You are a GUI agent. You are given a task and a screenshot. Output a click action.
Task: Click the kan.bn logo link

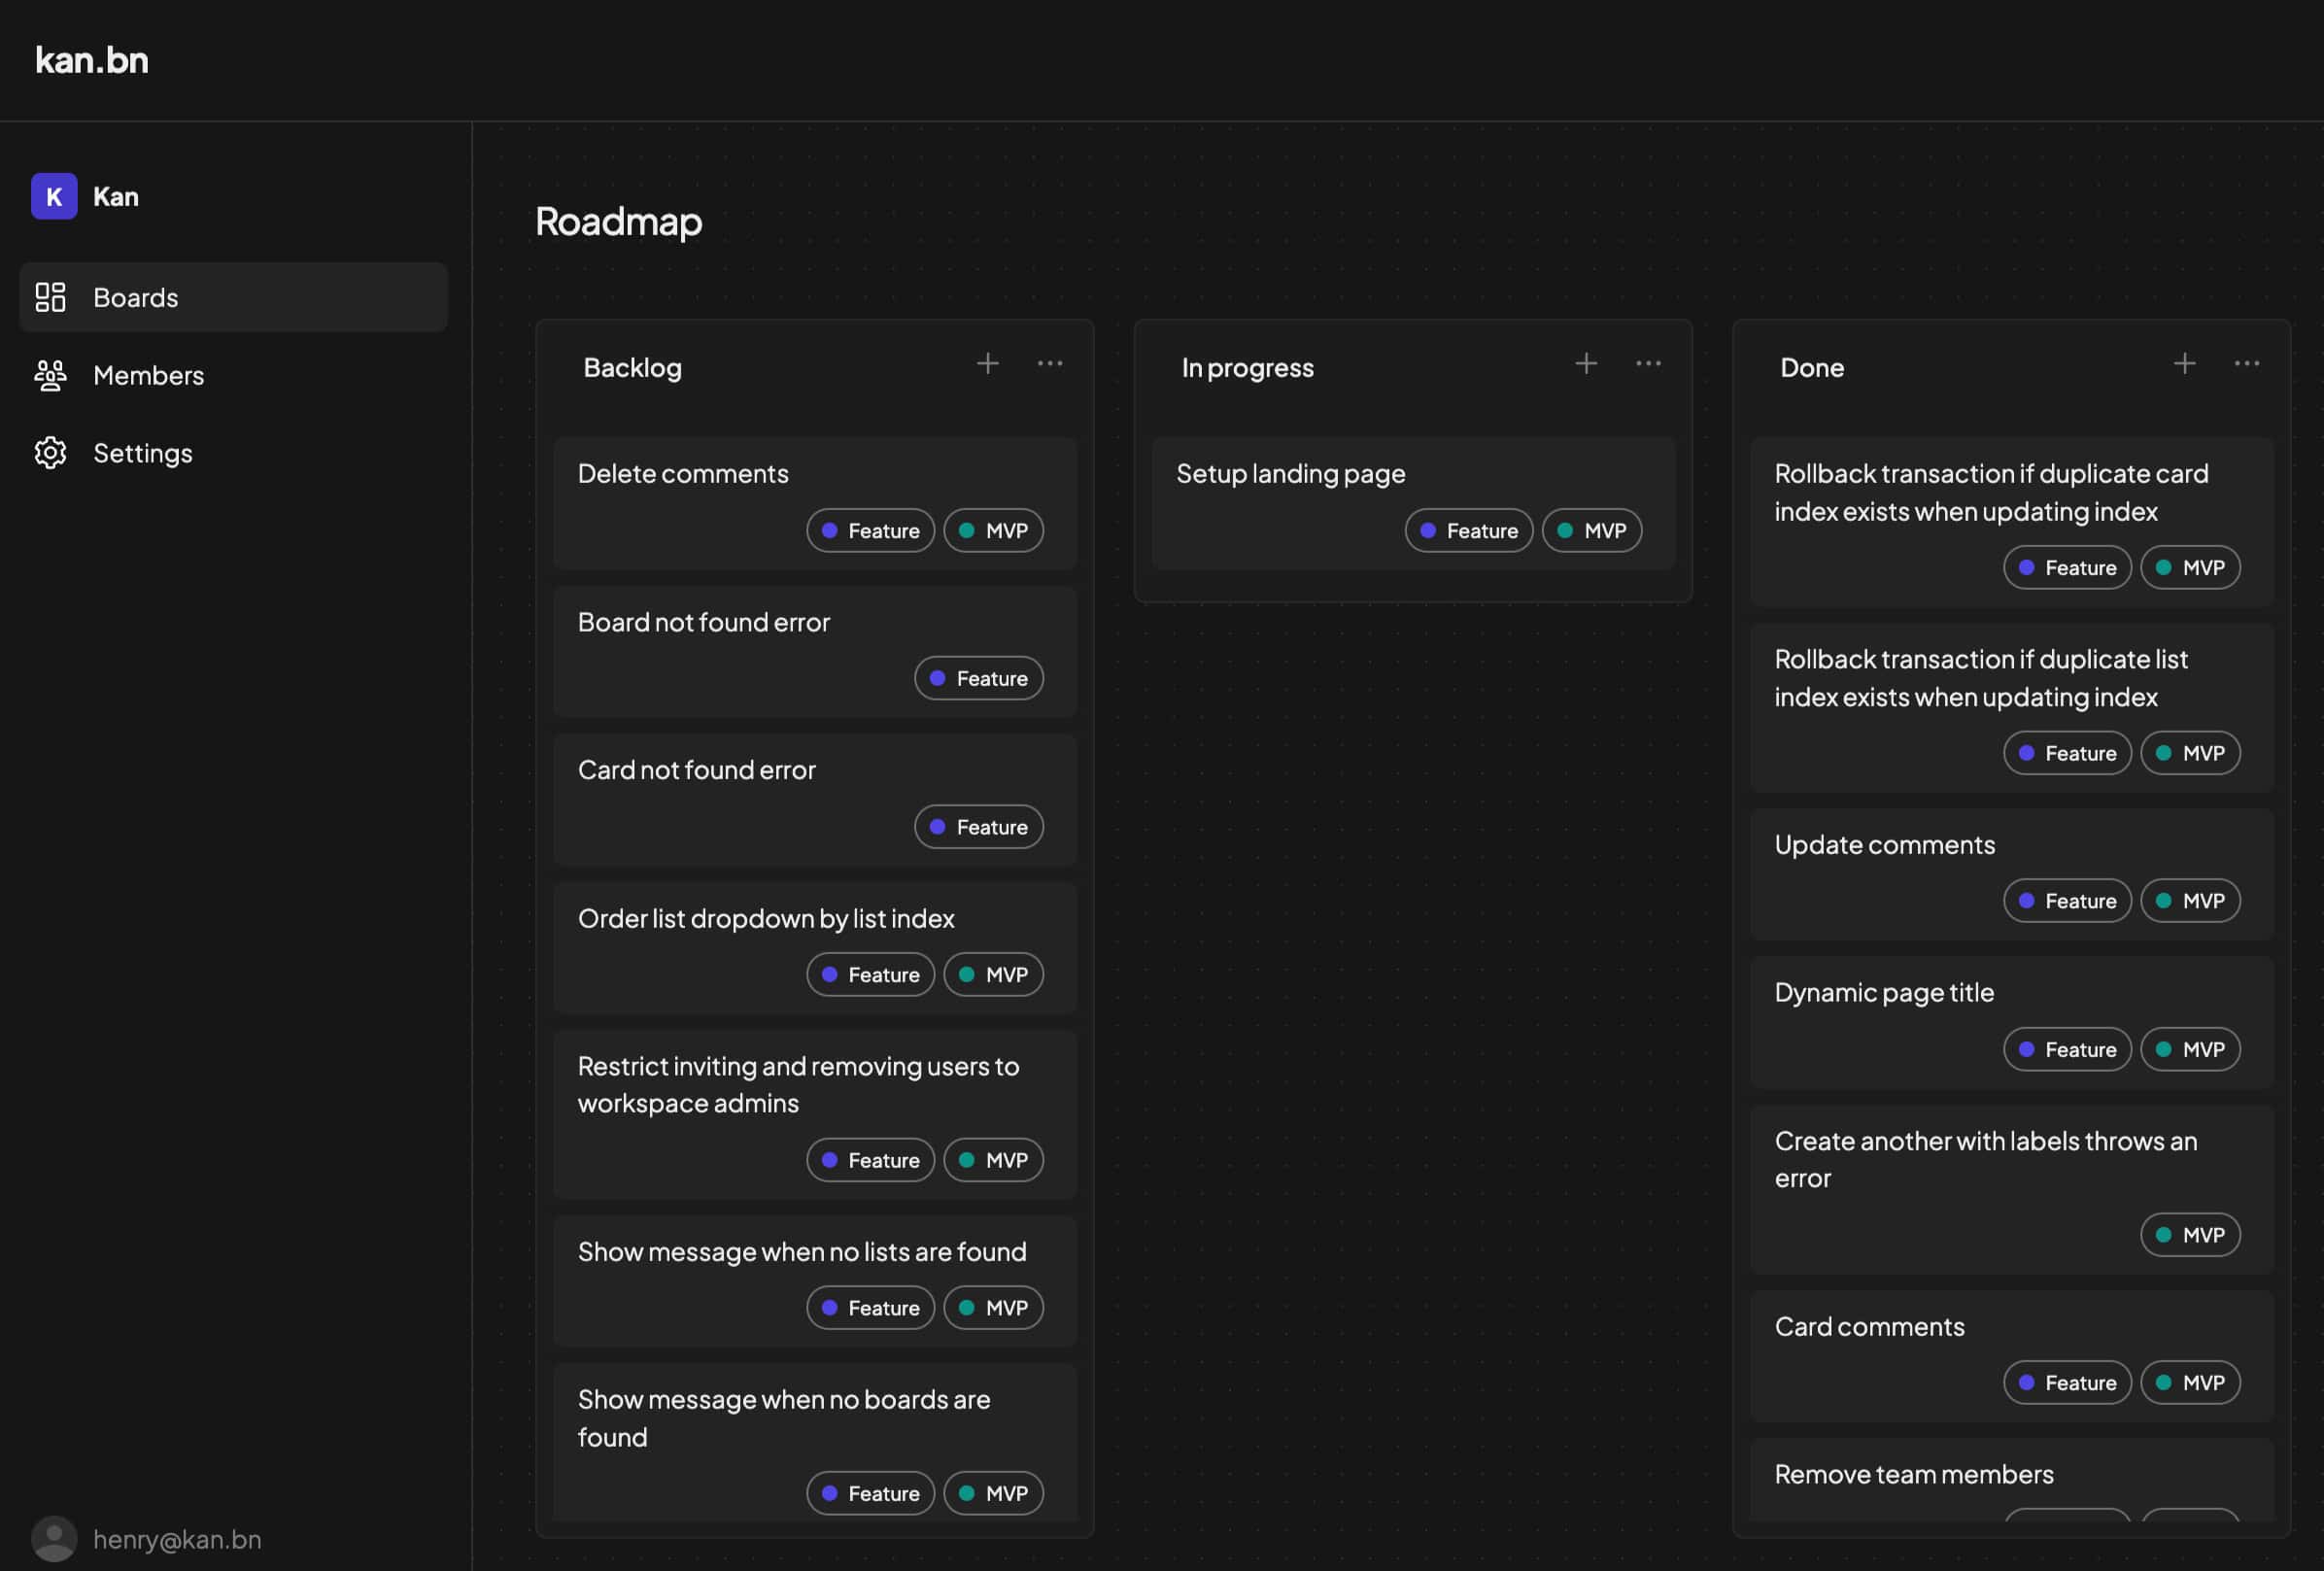92,60
